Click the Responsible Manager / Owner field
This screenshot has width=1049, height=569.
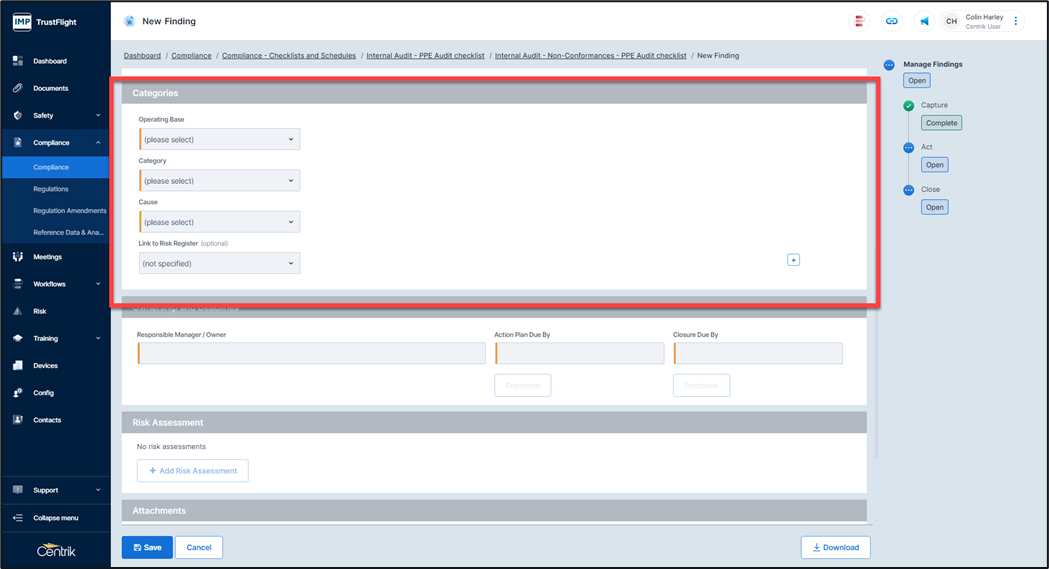coord(312,353)
